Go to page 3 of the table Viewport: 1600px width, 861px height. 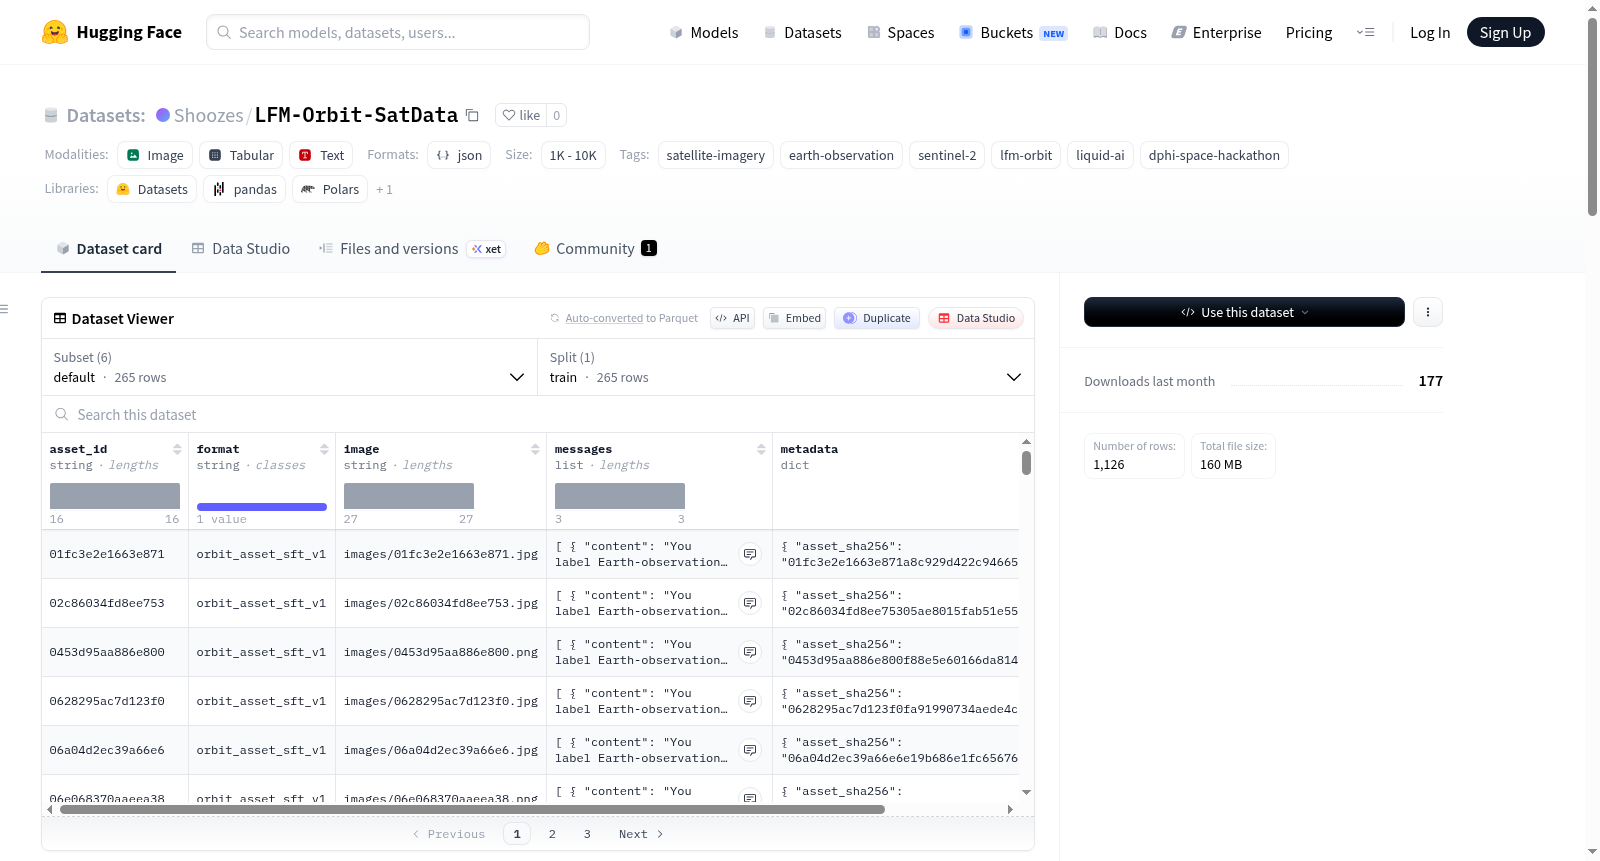[587, 834]
